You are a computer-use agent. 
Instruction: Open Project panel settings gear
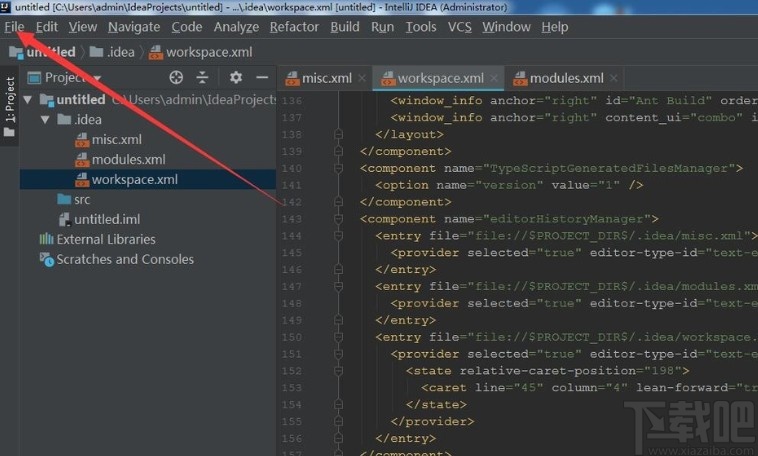[236, 77]
